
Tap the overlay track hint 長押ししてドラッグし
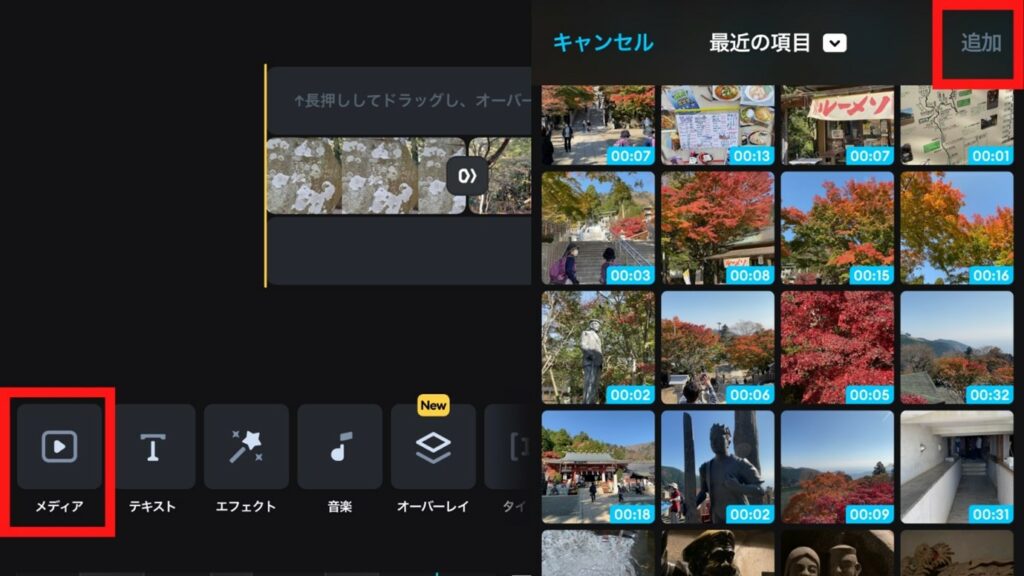pyautogui.click(x=411, y=101)
